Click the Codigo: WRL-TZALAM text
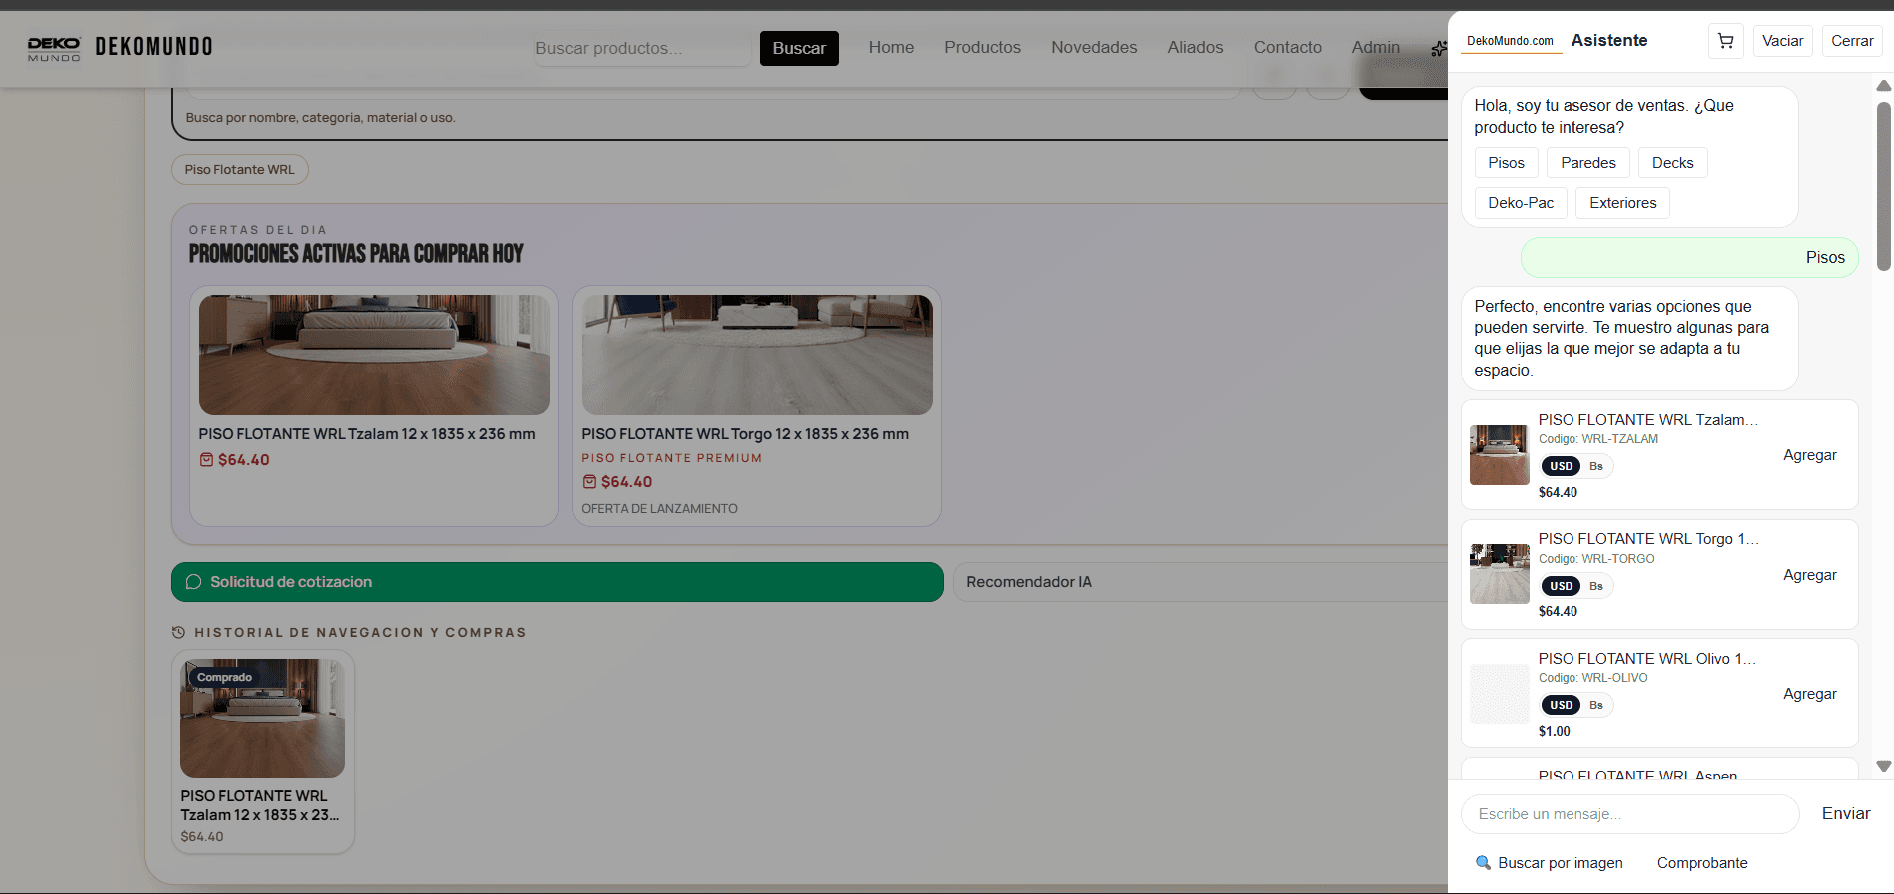Screen dimensions: 1894x894 click(1598, 439)
